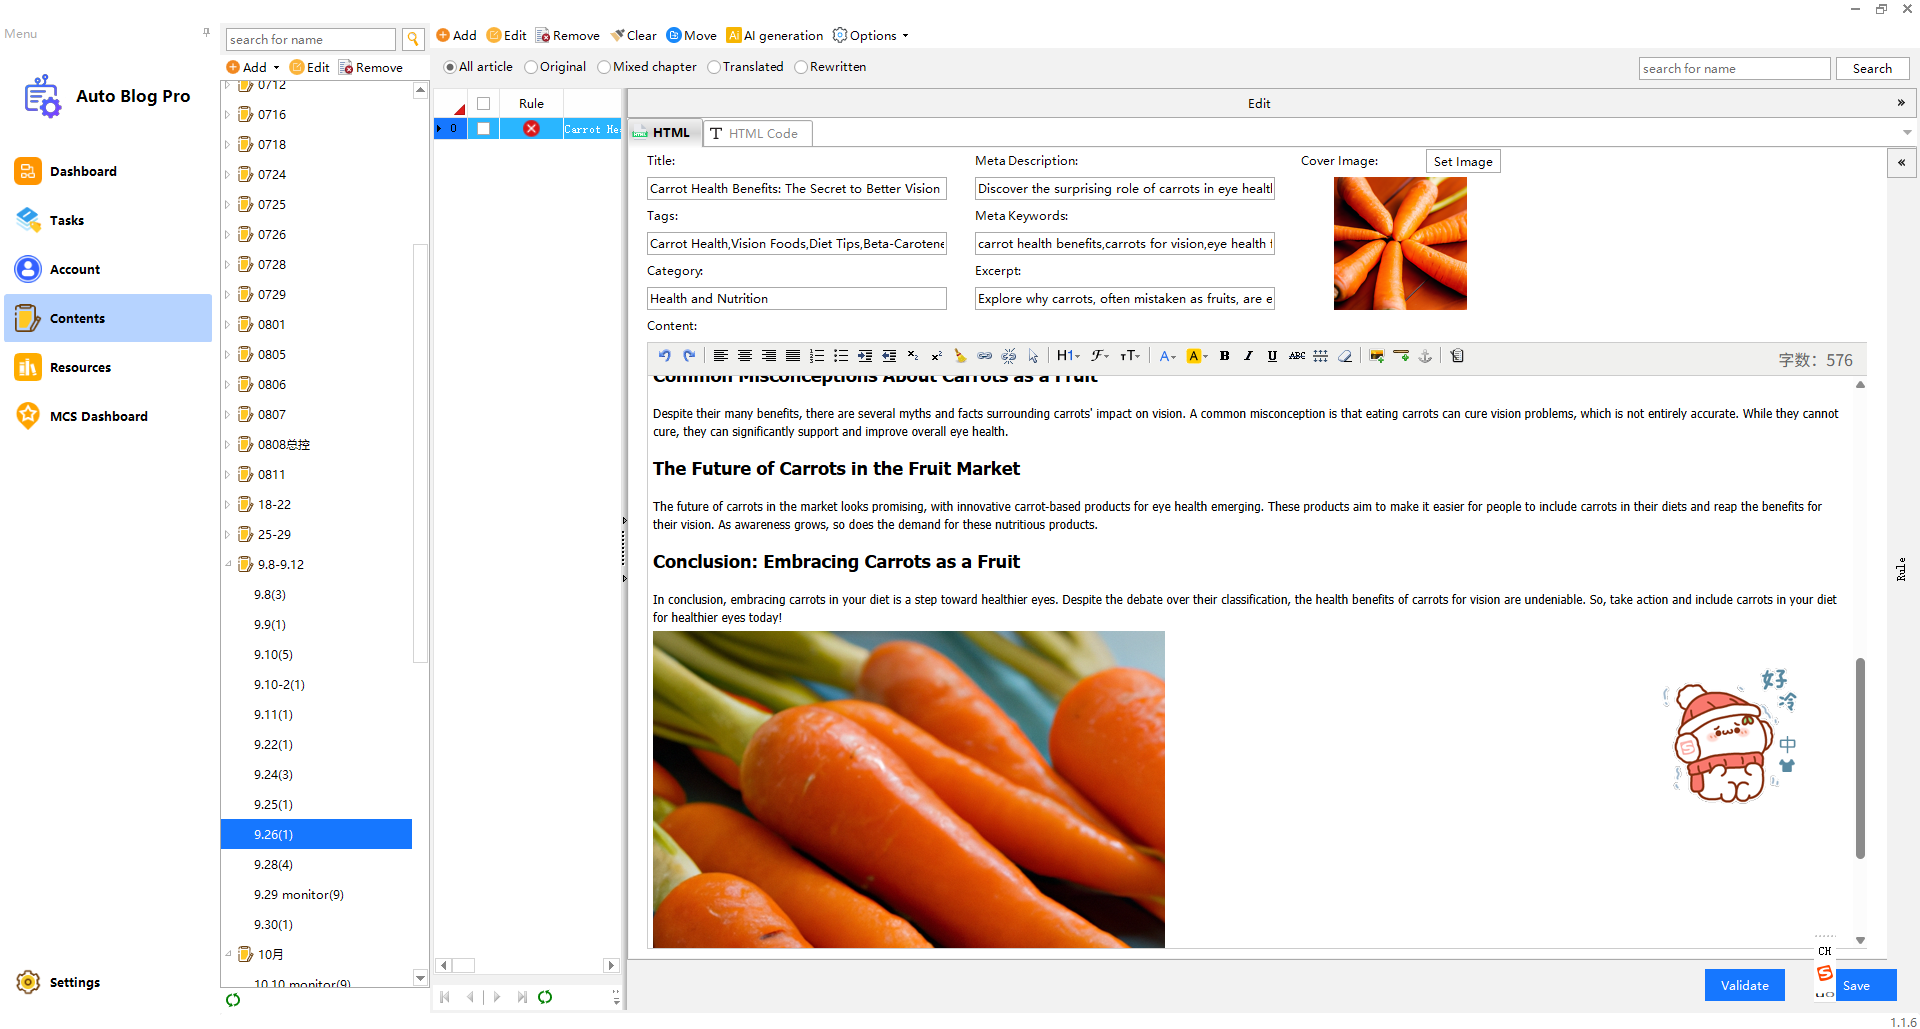The image size is (1920, 1029).
Task: Apply strikethrough formatting
Action: tap(1297, 356)
